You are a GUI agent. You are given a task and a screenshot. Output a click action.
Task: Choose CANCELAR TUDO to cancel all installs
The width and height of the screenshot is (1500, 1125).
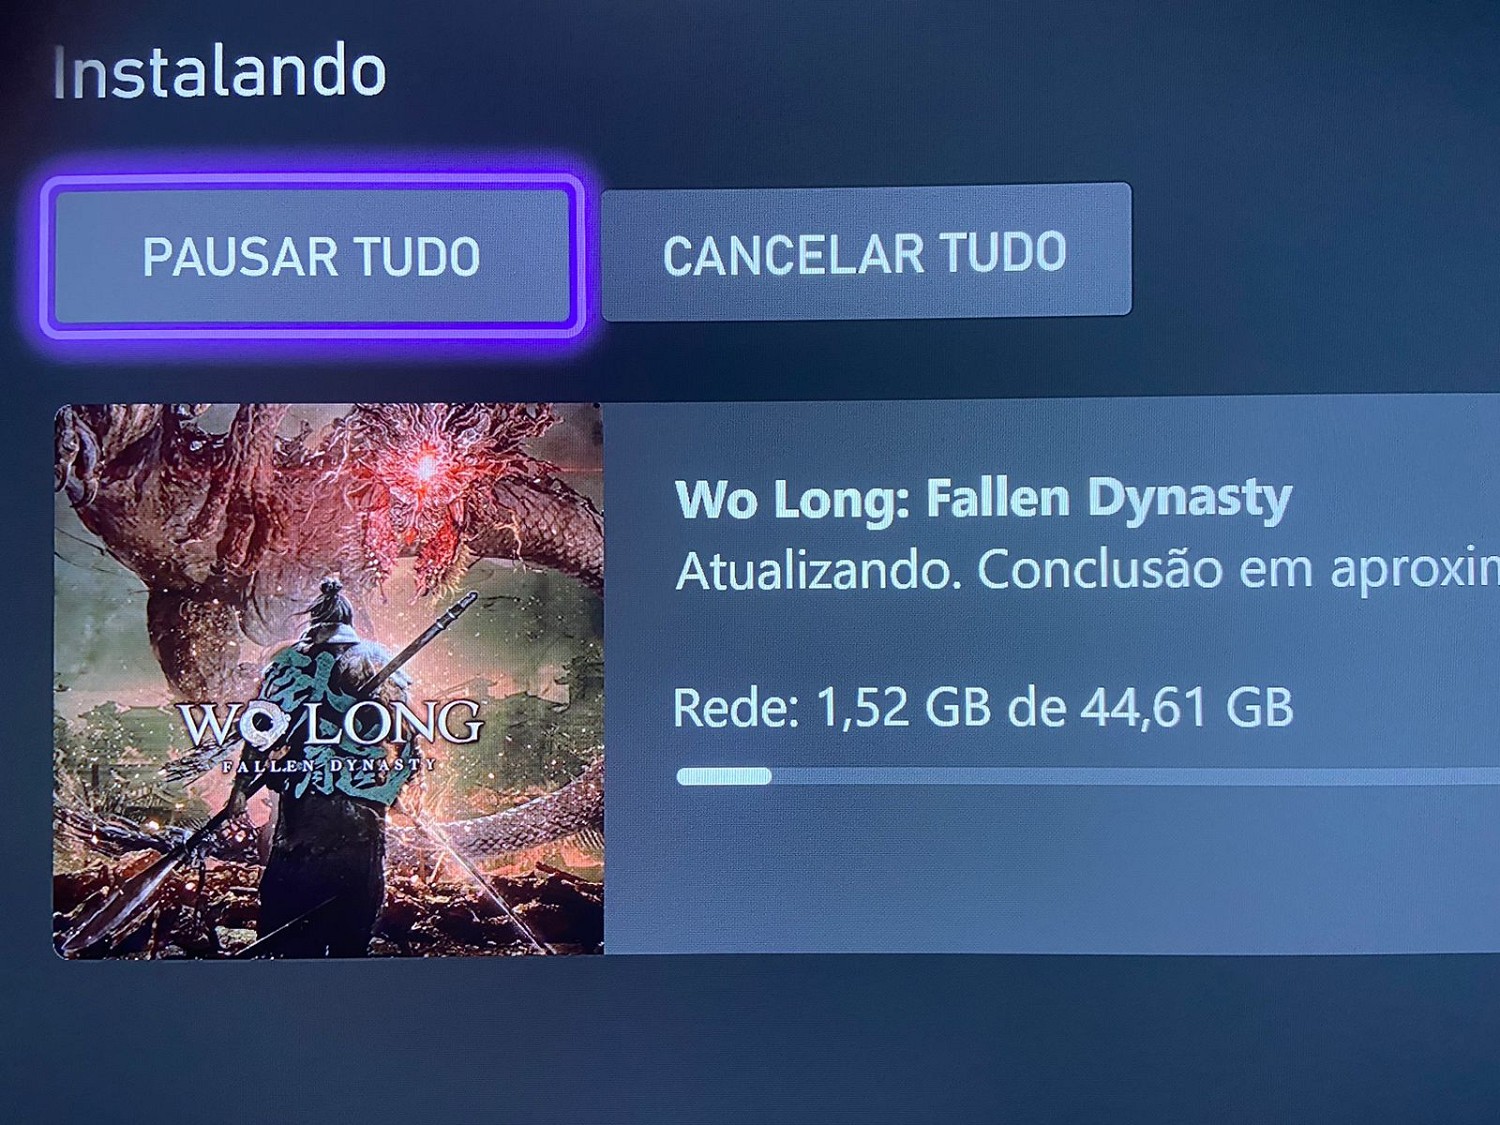(866, 252)
